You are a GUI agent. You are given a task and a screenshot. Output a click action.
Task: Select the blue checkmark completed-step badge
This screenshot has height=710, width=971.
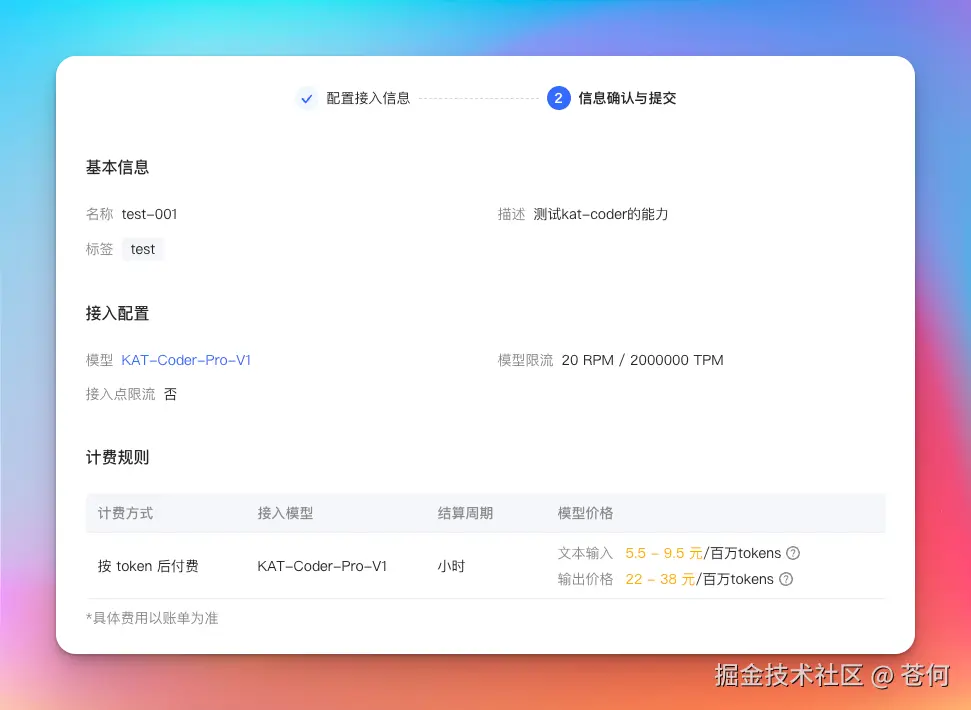tap(307, 98)
